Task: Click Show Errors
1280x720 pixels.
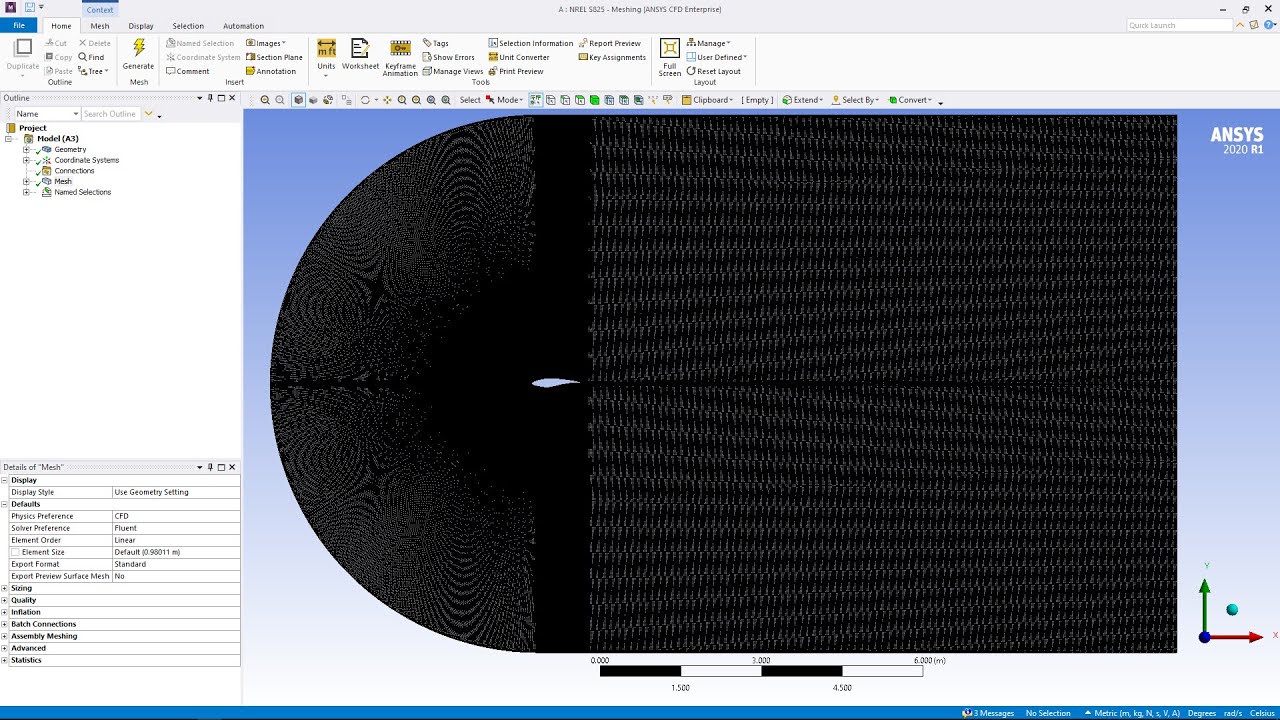Action: (x=448, y=57)
